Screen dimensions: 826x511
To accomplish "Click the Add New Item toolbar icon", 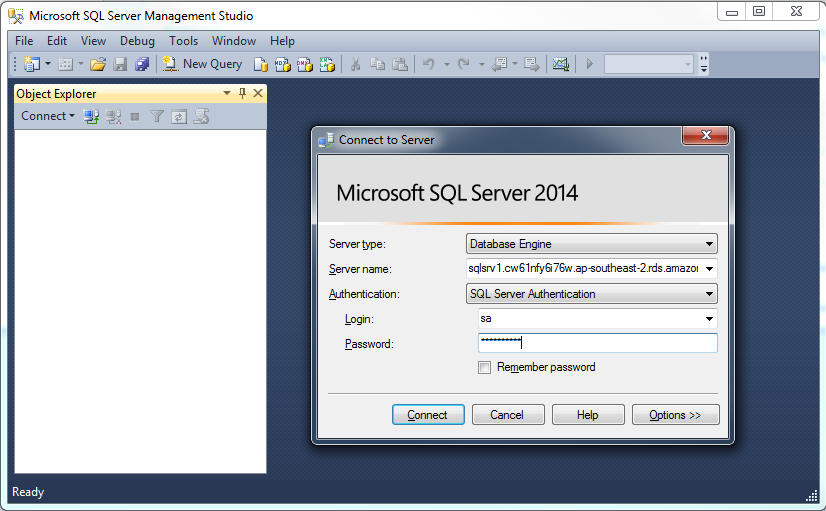I will point(65,64).
